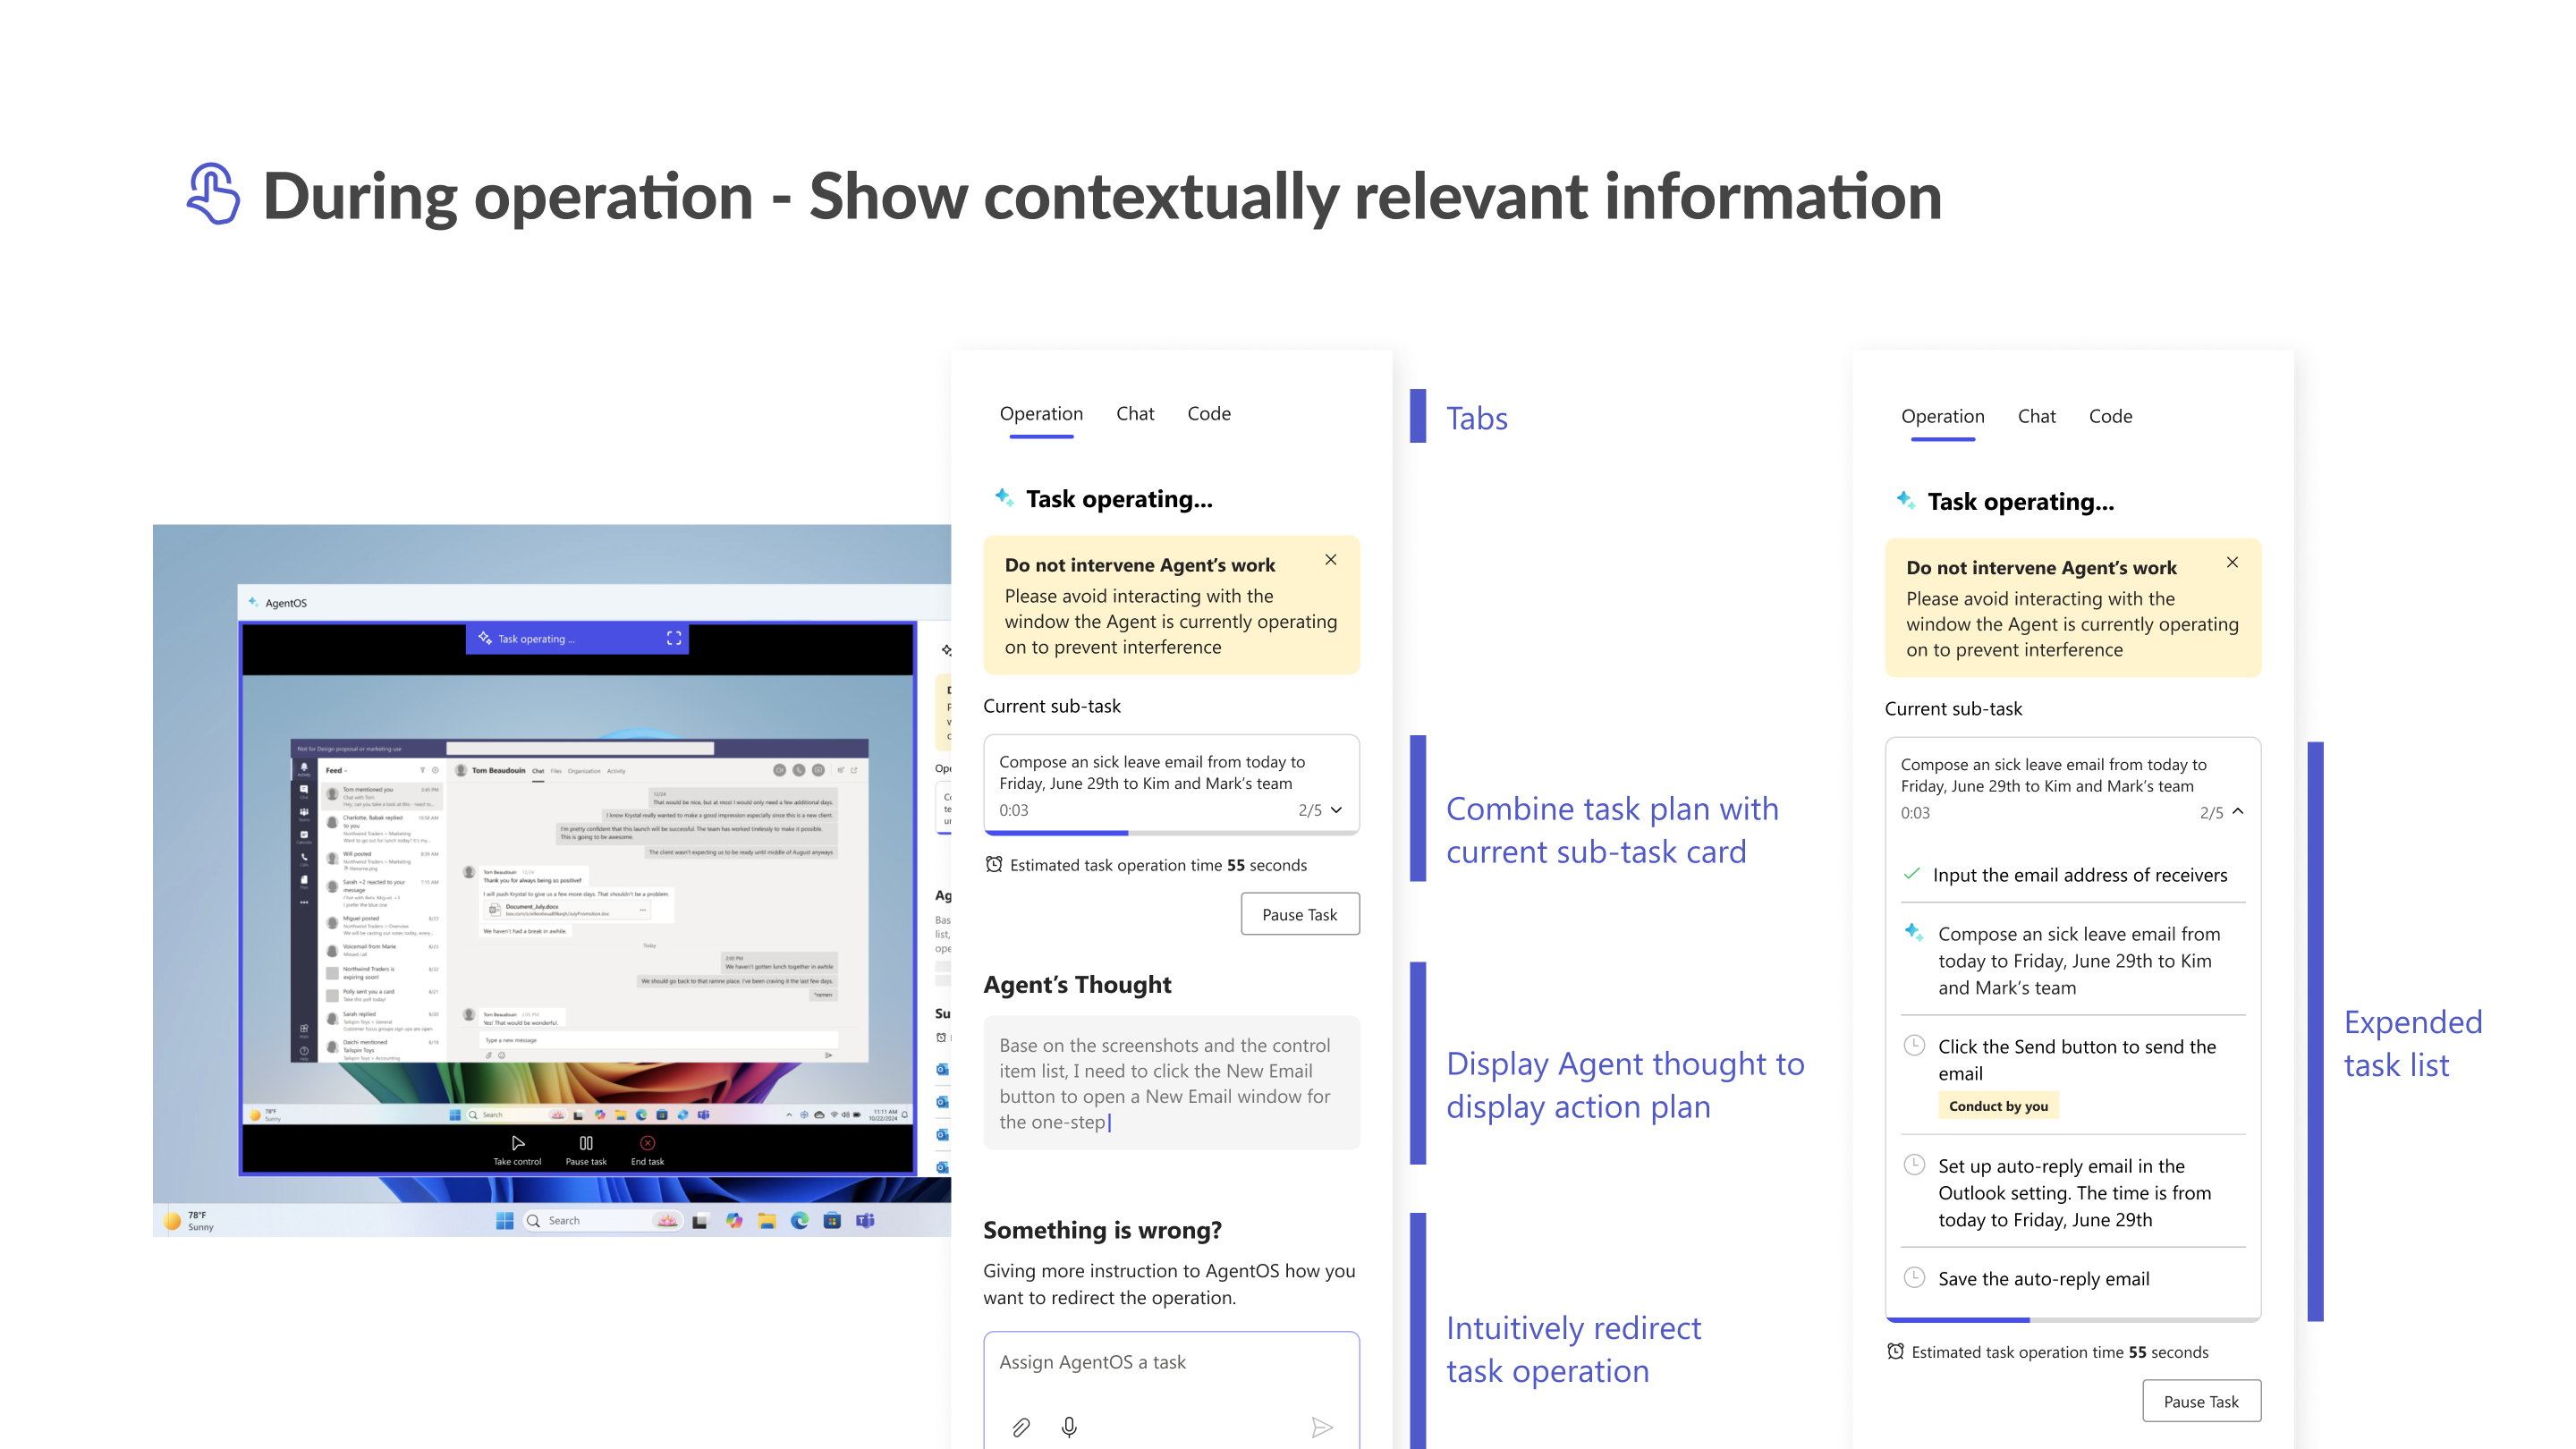
Task: Open Help in the Teams sidebar
Action: coord(304,1053)
